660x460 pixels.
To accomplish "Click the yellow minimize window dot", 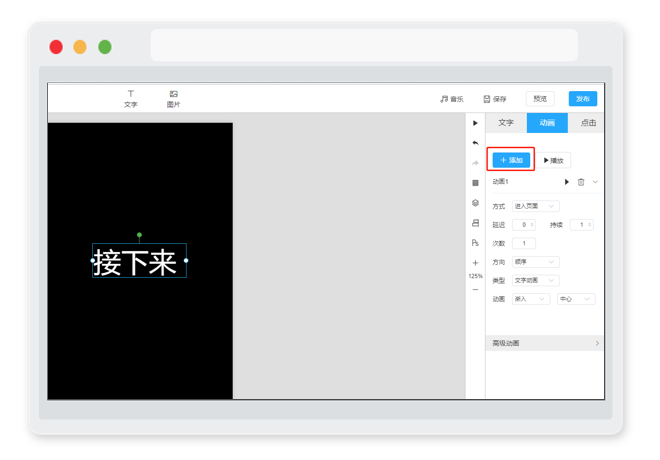I will click(80, 47).
